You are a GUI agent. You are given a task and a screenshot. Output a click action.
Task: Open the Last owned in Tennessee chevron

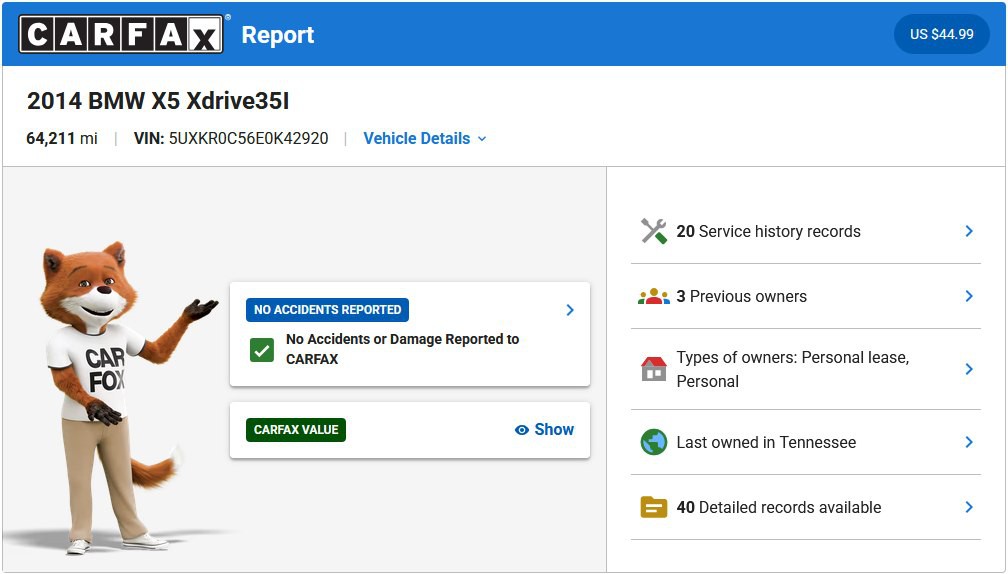tap(969, 442)
